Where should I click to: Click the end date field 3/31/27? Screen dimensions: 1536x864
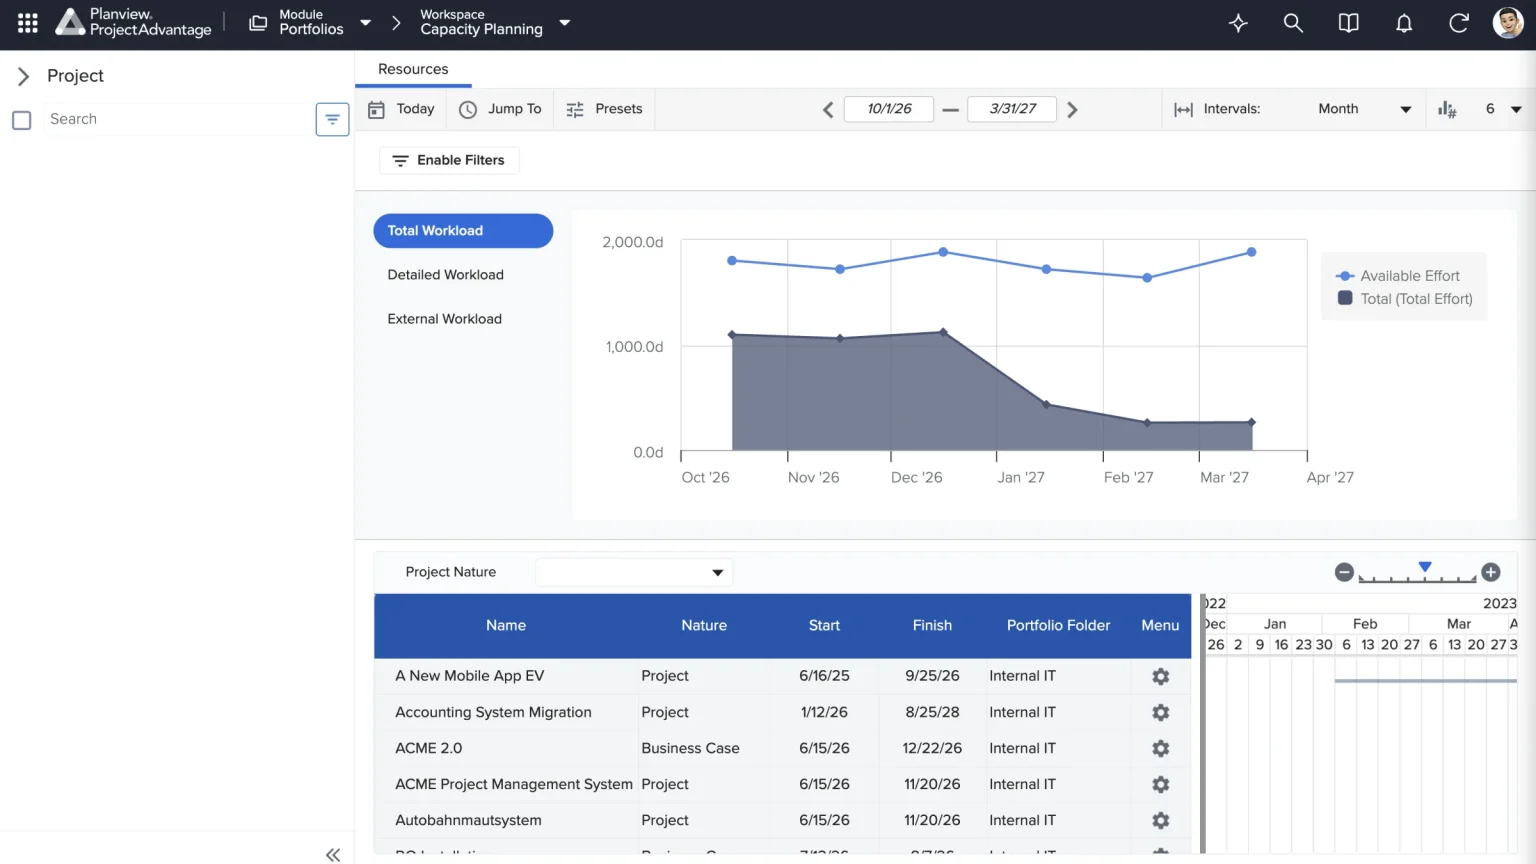point(1012,109)
